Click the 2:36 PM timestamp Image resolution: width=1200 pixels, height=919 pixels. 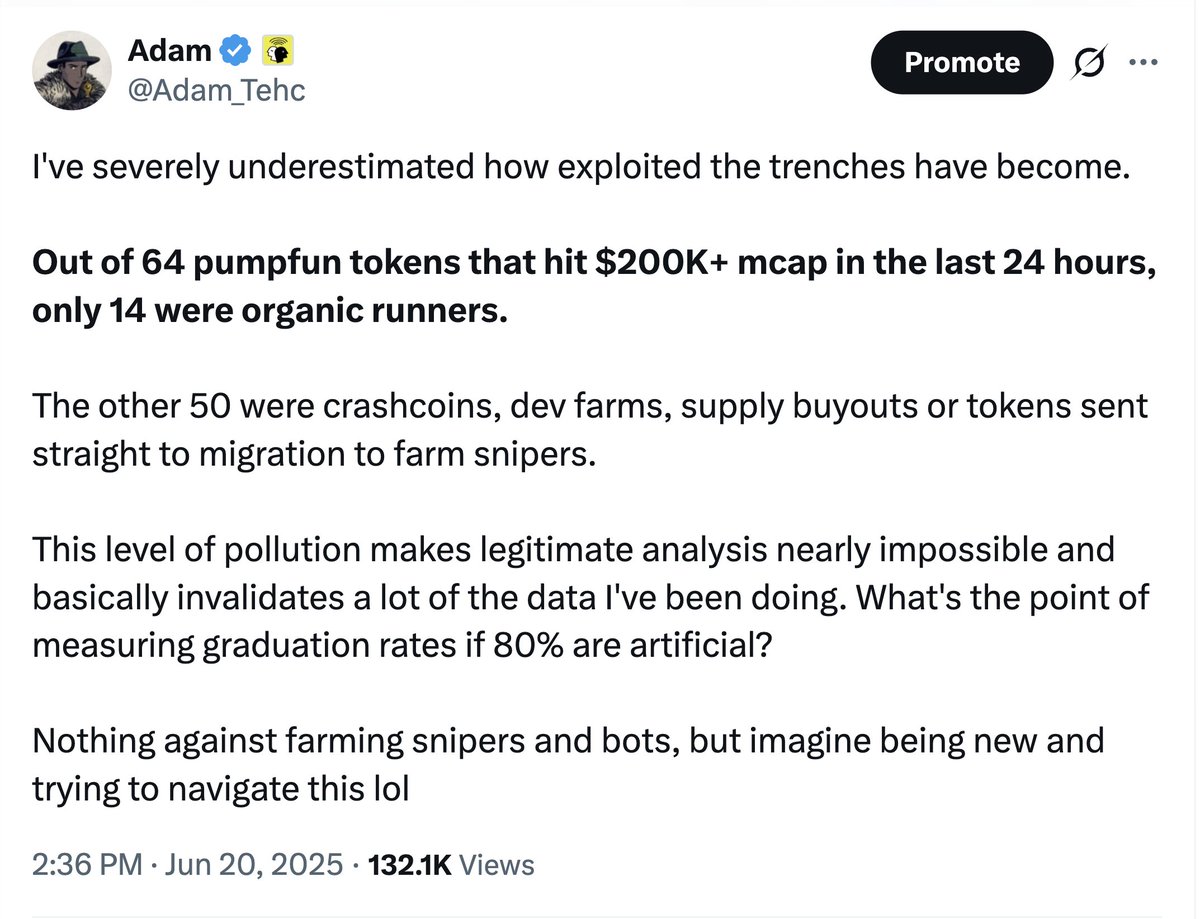[x=88, y=864]
